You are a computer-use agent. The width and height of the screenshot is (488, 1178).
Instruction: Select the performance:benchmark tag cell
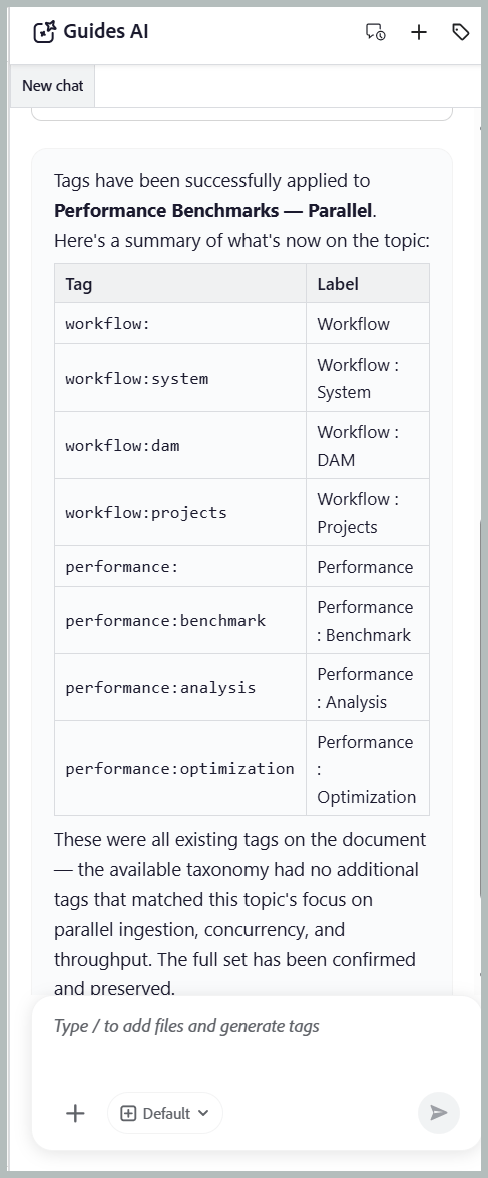pyautogui.click(x=180, y=620)
